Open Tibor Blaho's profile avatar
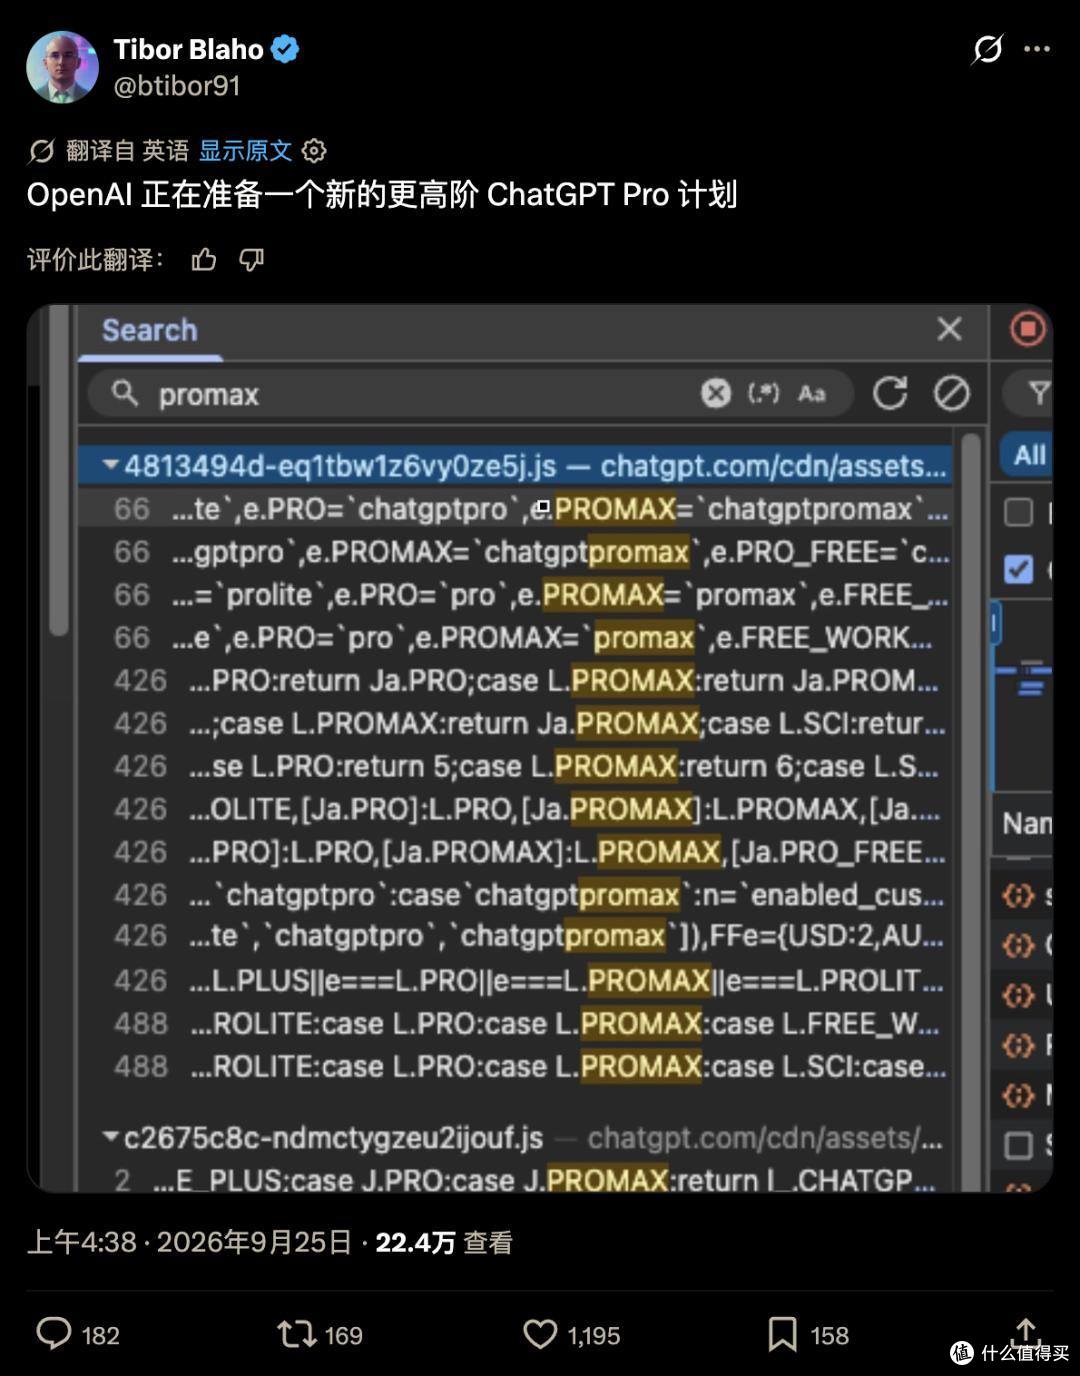 pyautogui.click(x=62, y=67)
